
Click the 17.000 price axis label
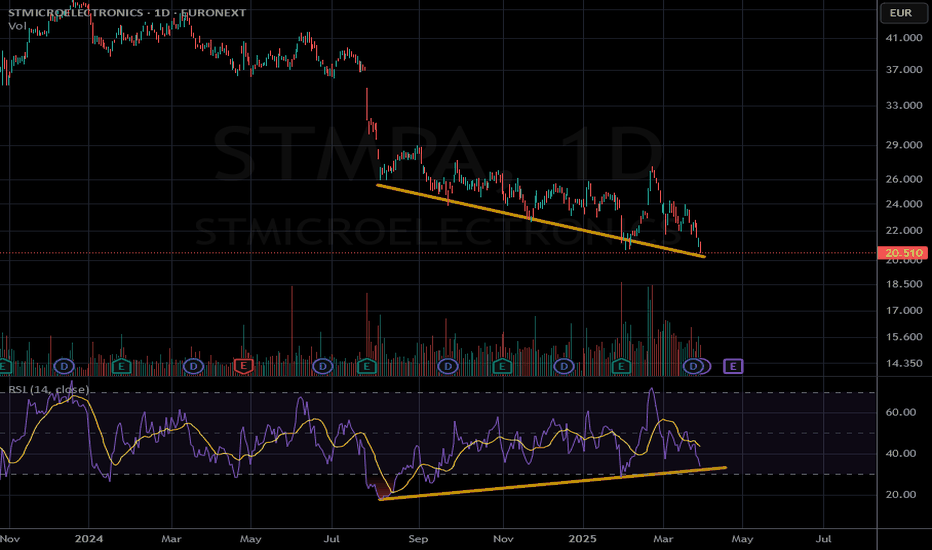tap(903, 310)
